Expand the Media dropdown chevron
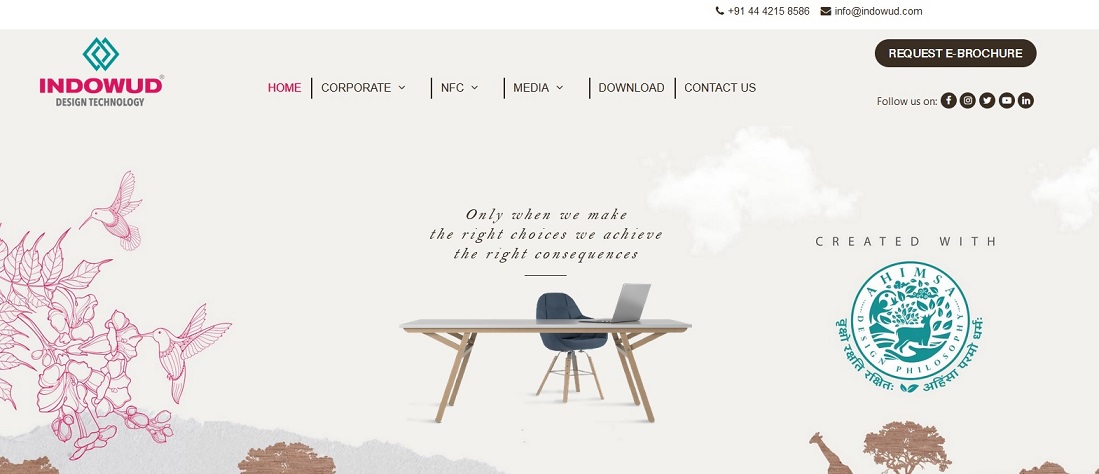Screen dimensions: 1099x474 [x=559, y=88]
